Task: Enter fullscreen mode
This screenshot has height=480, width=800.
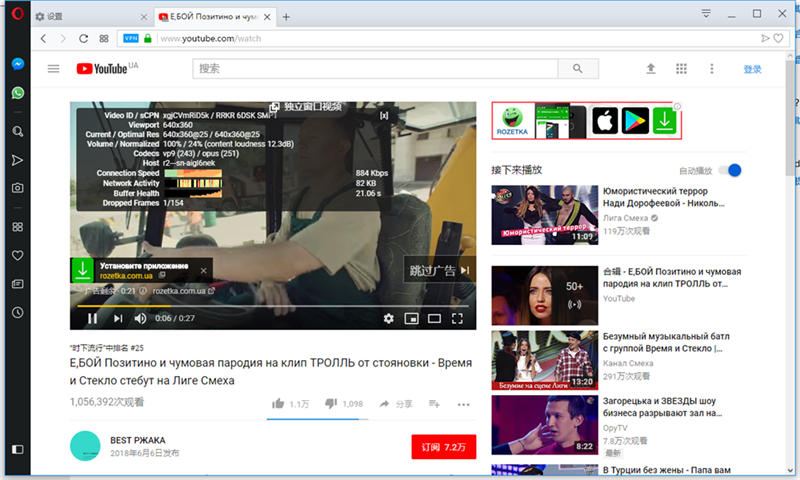Action: [457, 318]
